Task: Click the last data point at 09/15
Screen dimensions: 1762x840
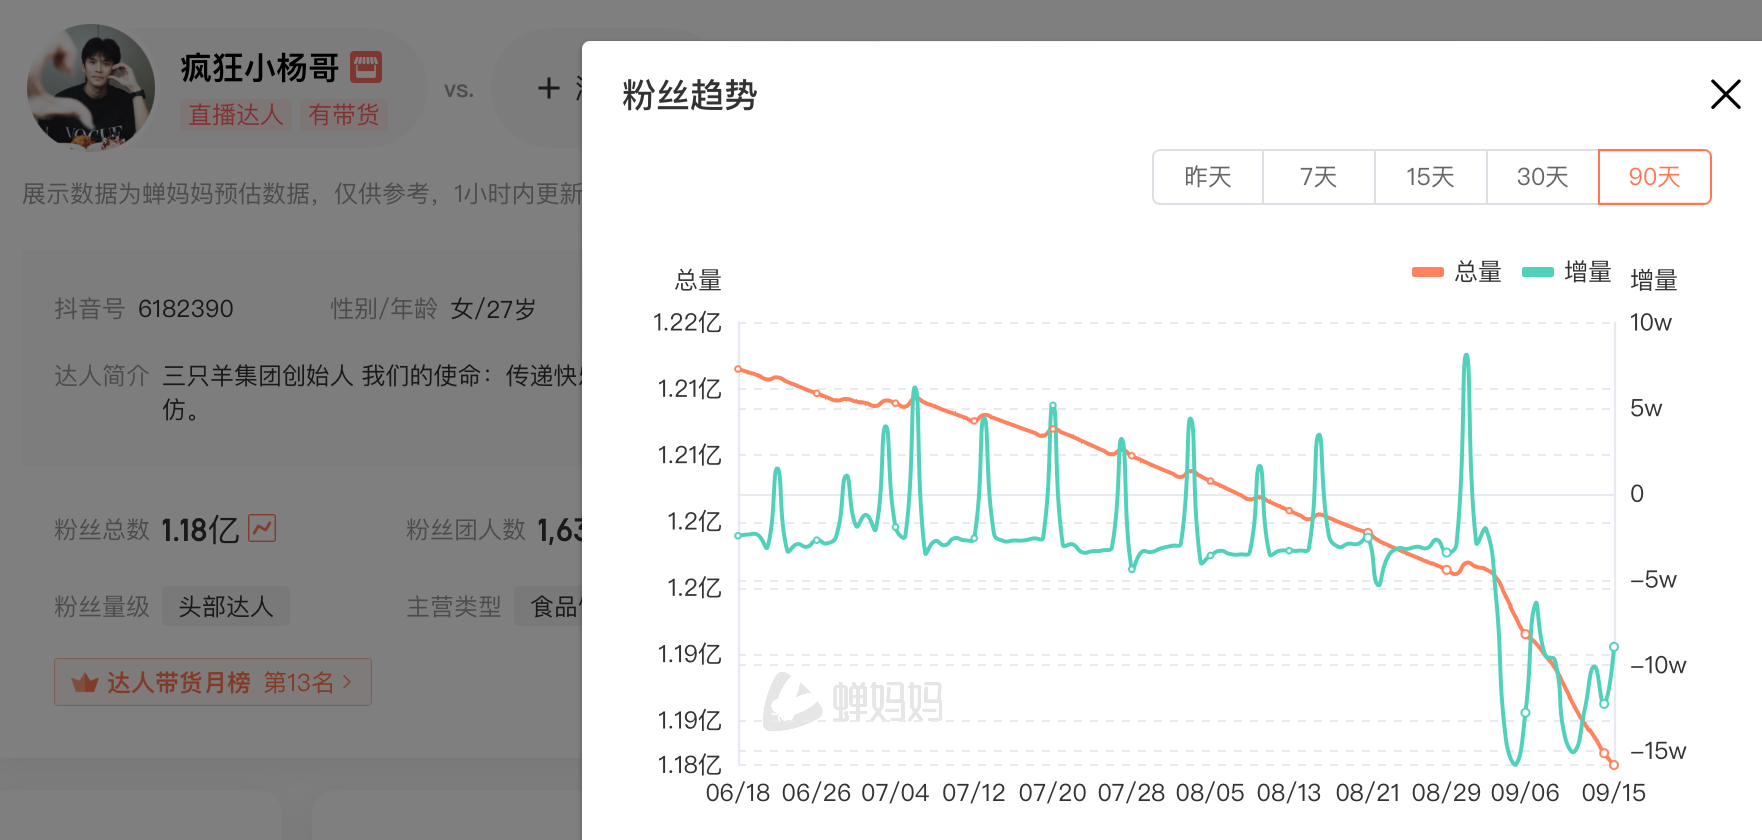Action: 1613,765
